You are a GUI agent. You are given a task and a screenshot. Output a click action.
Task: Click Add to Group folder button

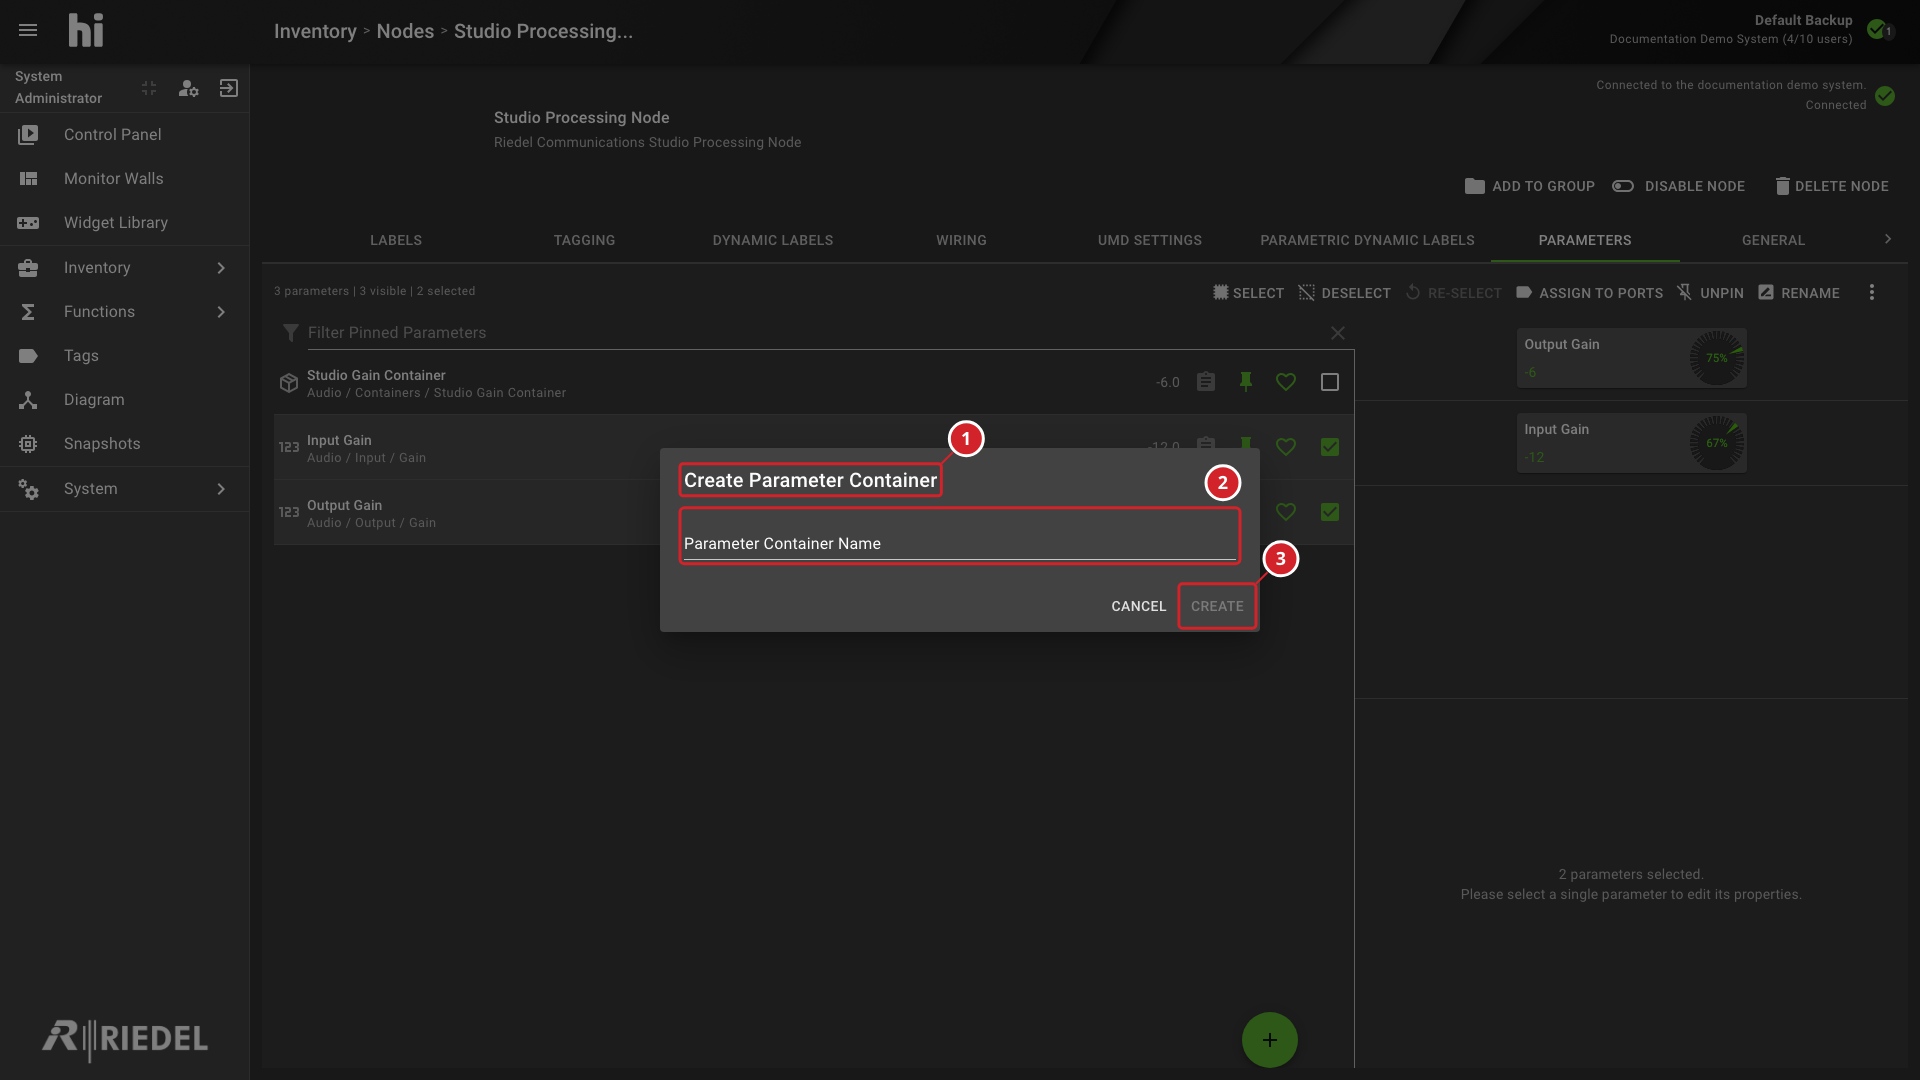(1530, 186)
